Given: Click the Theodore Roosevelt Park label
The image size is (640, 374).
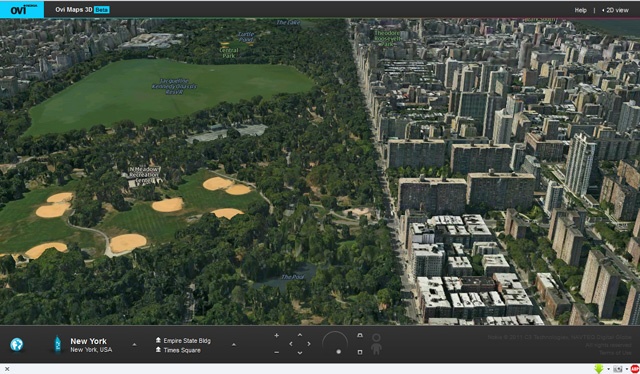Looking at the screenshot, I should pos(387,38).
